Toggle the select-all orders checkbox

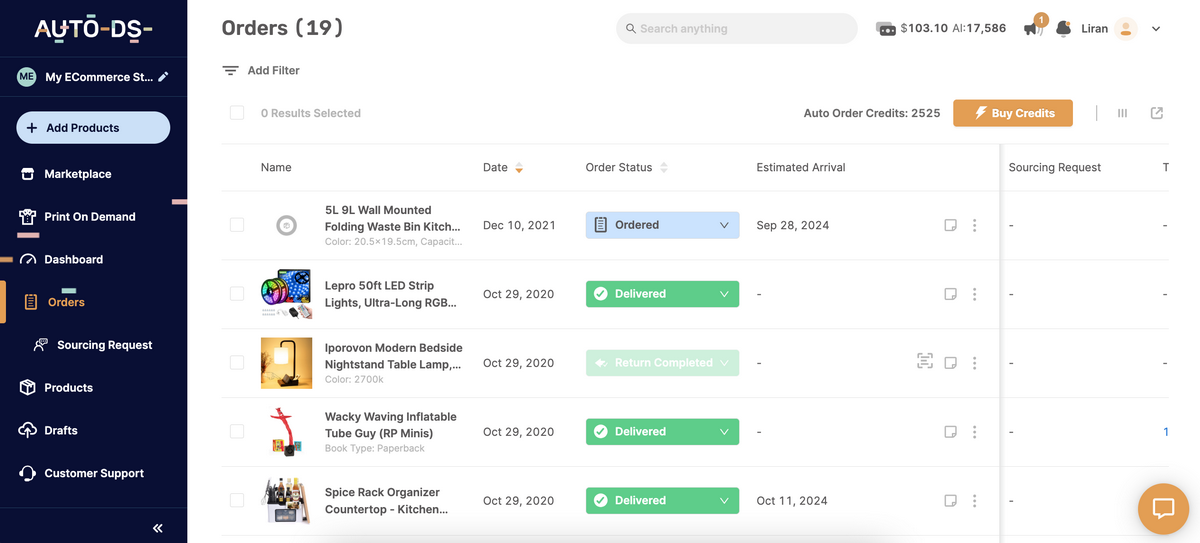[x=237, y=113]
